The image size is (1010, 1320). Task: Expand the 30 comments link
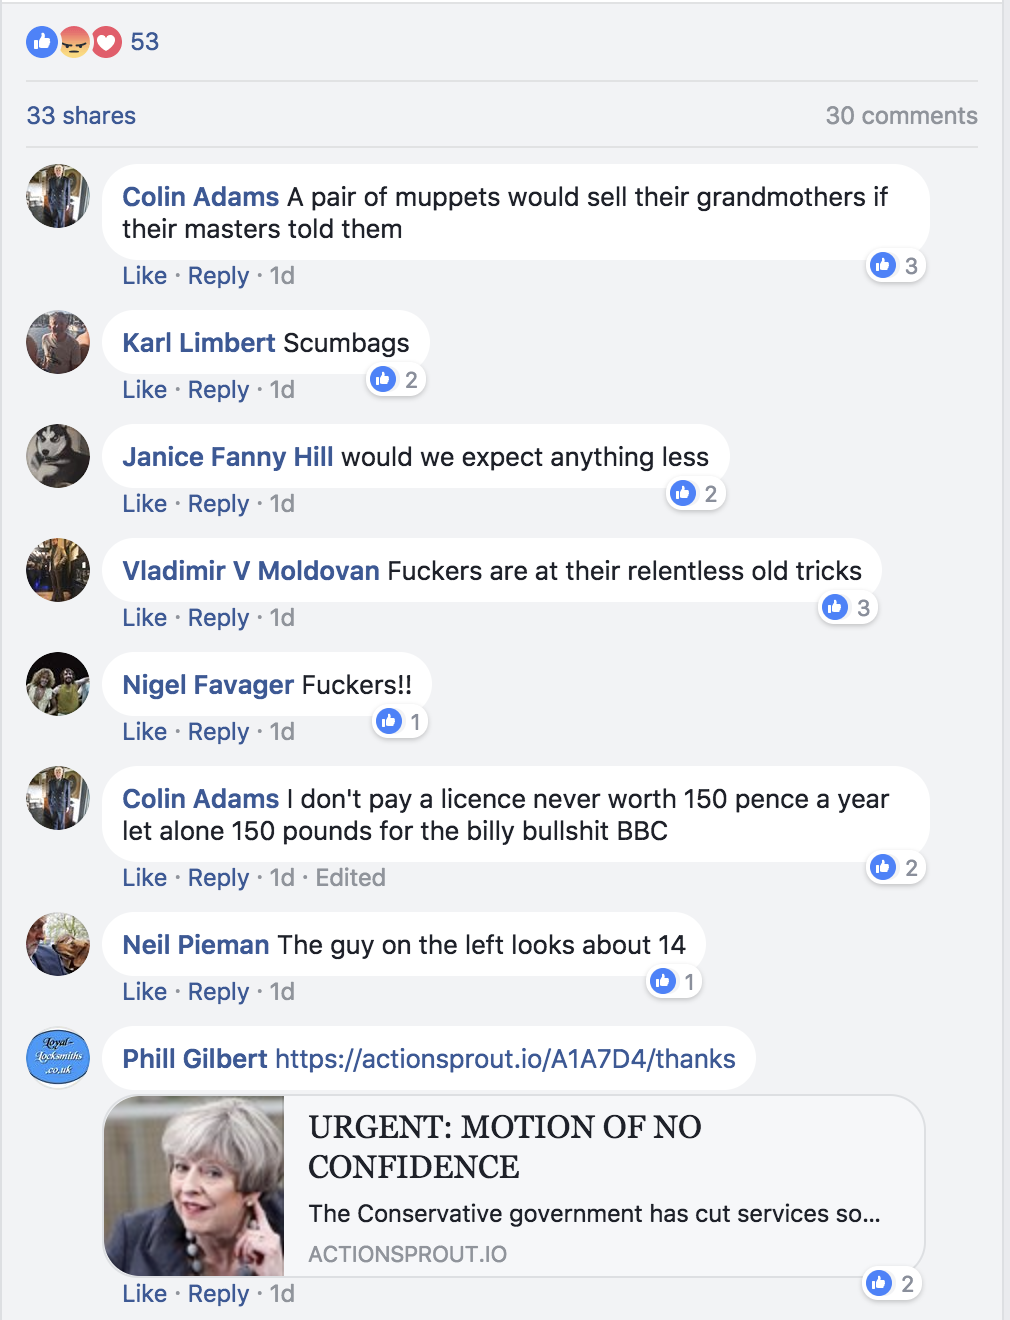[901, 116]
